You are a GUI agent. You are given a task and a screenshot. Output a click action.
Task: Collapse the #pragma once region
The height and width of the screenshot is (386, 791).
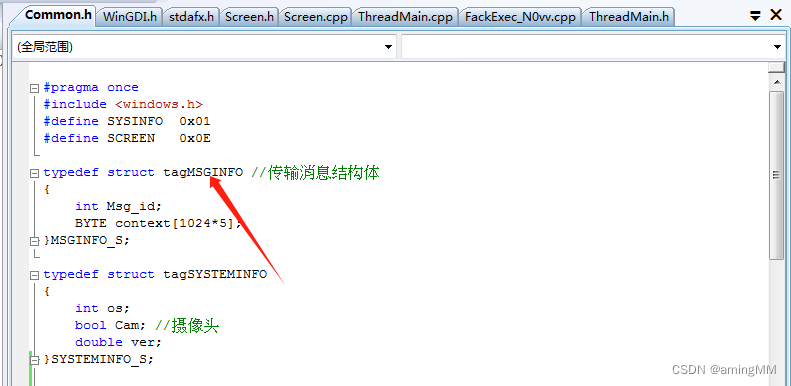pyautogui.click(x=34, y=88)
